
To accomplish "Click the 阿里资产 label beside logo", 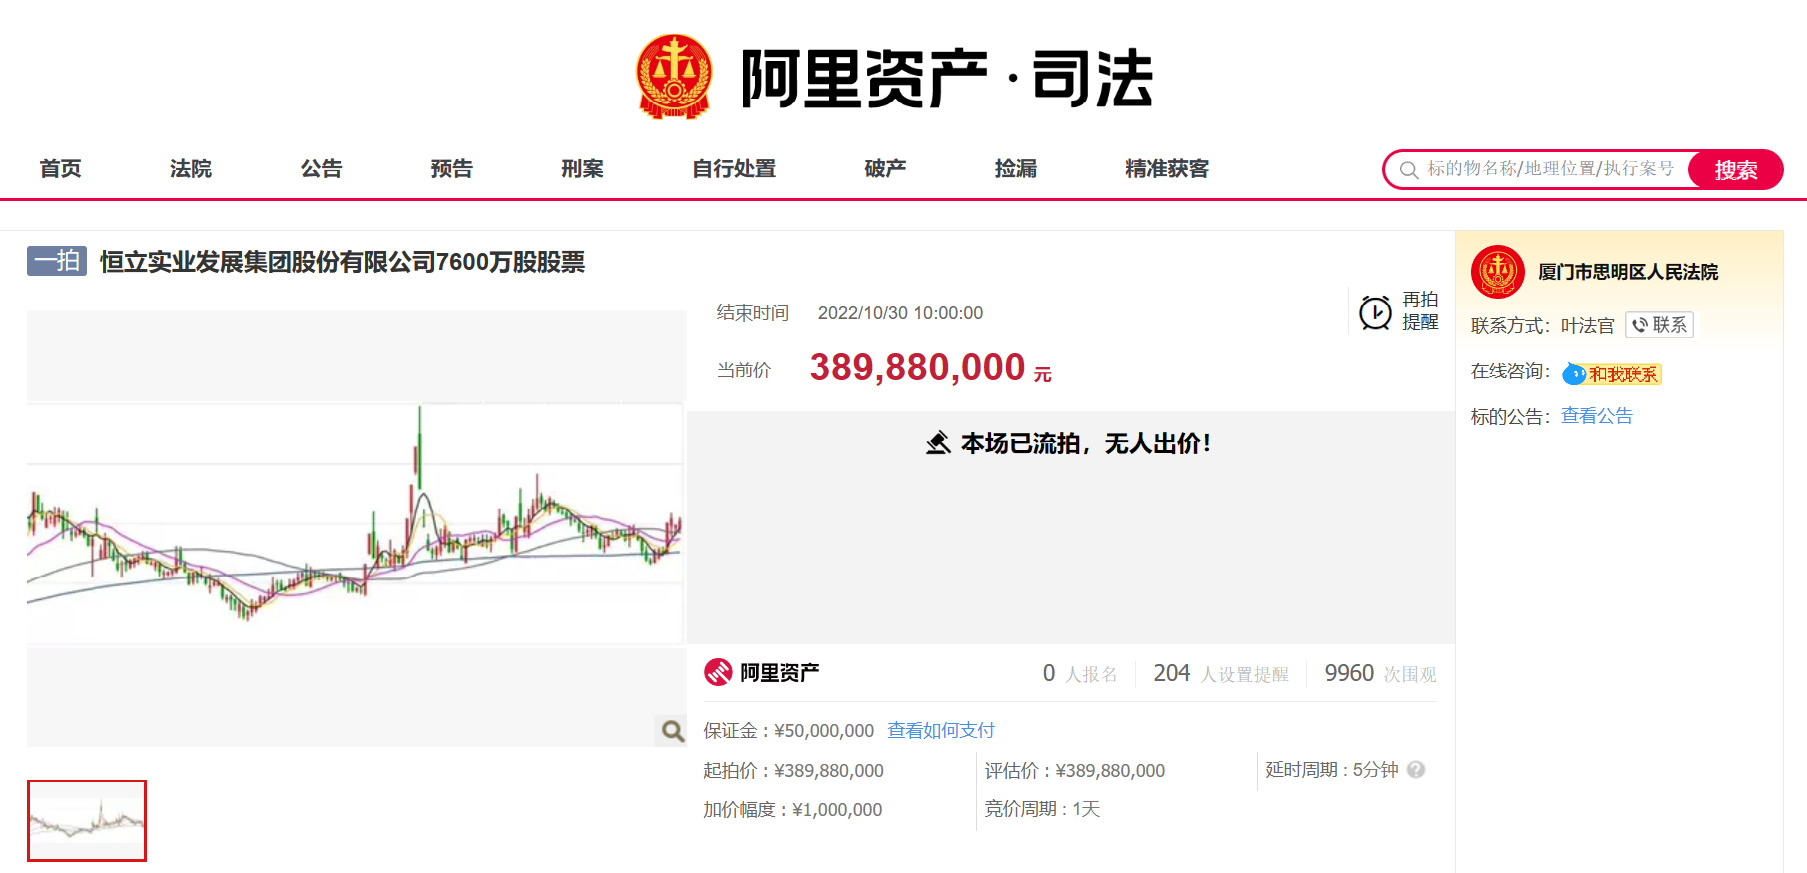I will tap(779, 673).
